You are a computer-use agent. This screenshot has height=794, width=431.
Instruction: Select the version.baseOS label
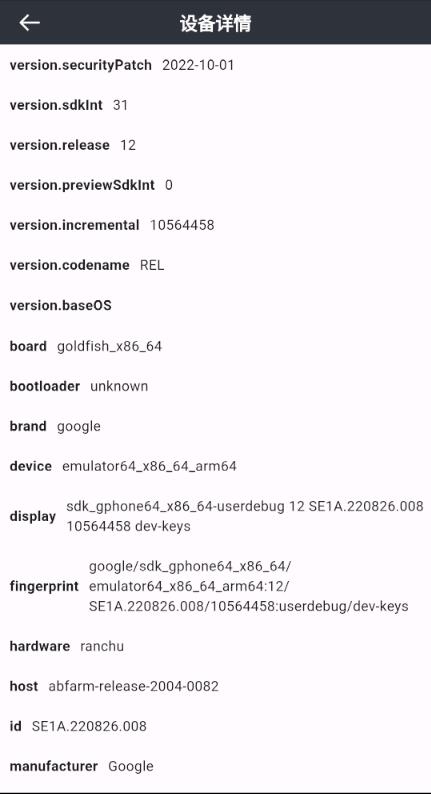[60, 306]
